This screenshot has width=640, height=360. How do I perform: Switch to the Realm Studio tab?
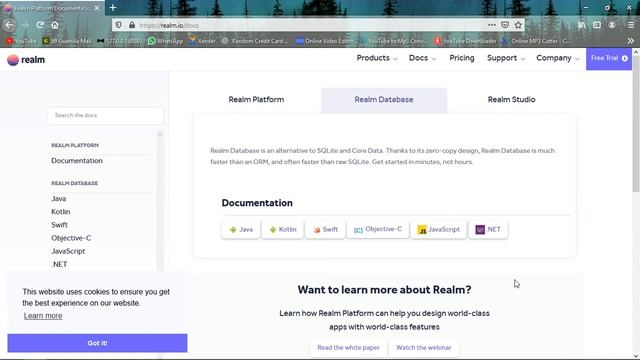(511, 100)
